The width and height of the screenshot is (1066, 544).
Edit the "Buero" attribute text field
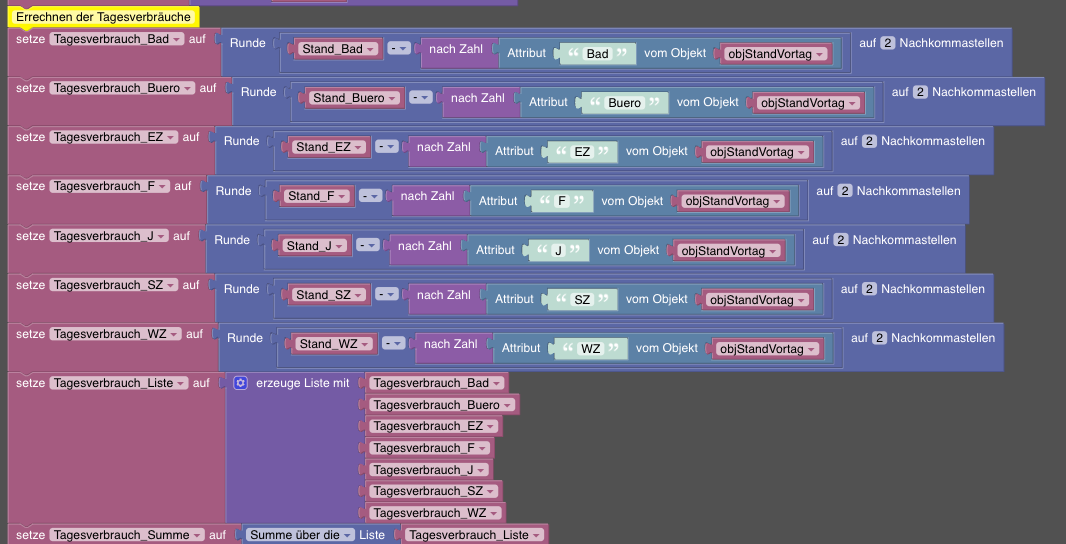pyautogui.click(x=624, y=103)
